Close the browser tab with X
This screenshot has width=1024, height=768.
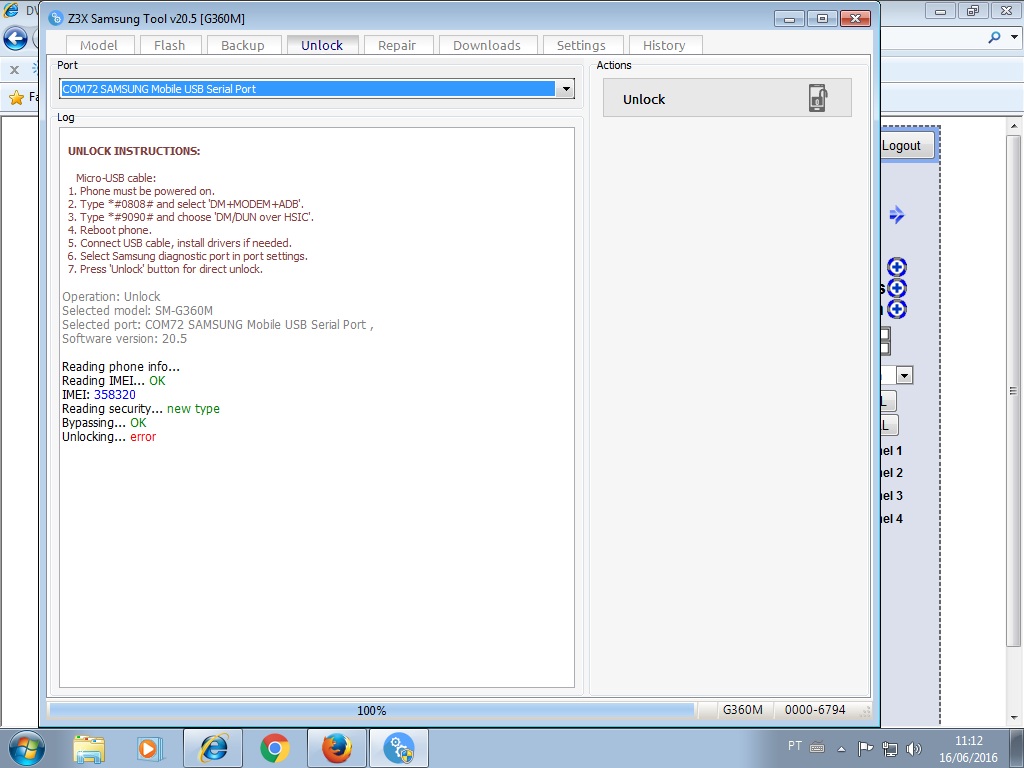point(14,69)
